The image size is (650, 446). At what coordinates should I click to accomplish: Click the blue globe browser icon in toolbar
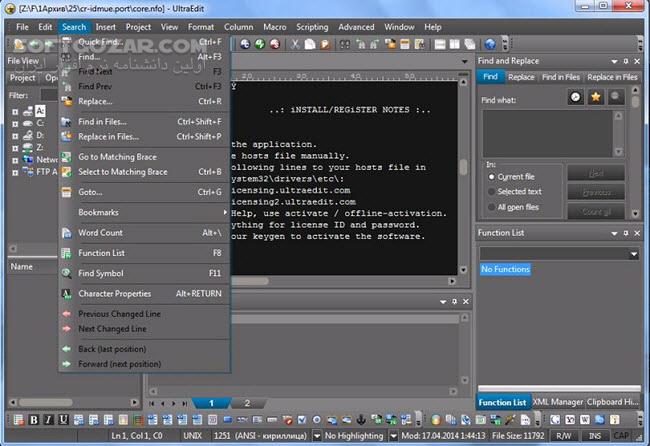pyautogui.click(x=490, y=44)
